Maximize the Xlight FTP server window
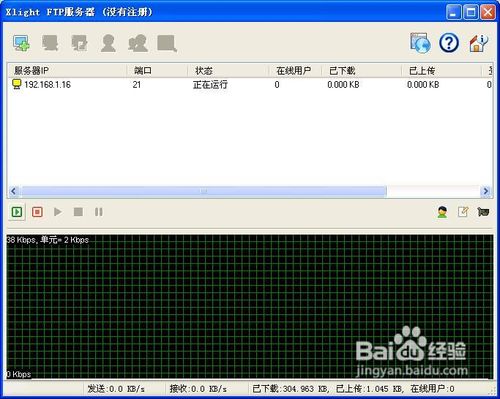Viewport: 500px width, 399px height. tap(471, 13)
